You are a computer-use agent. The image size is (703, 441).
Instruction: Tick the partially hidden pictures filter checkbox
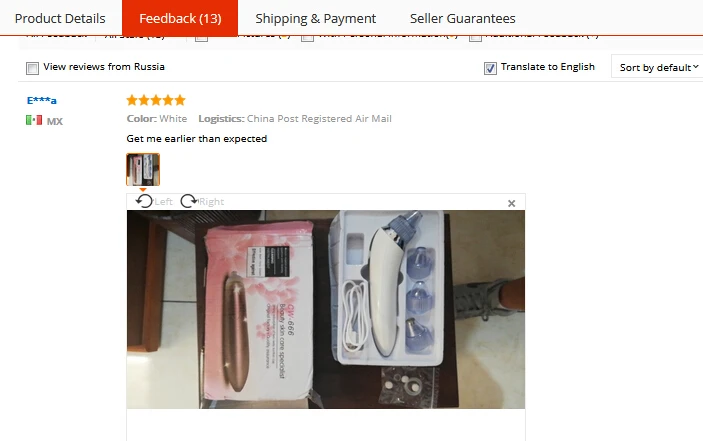201,38
